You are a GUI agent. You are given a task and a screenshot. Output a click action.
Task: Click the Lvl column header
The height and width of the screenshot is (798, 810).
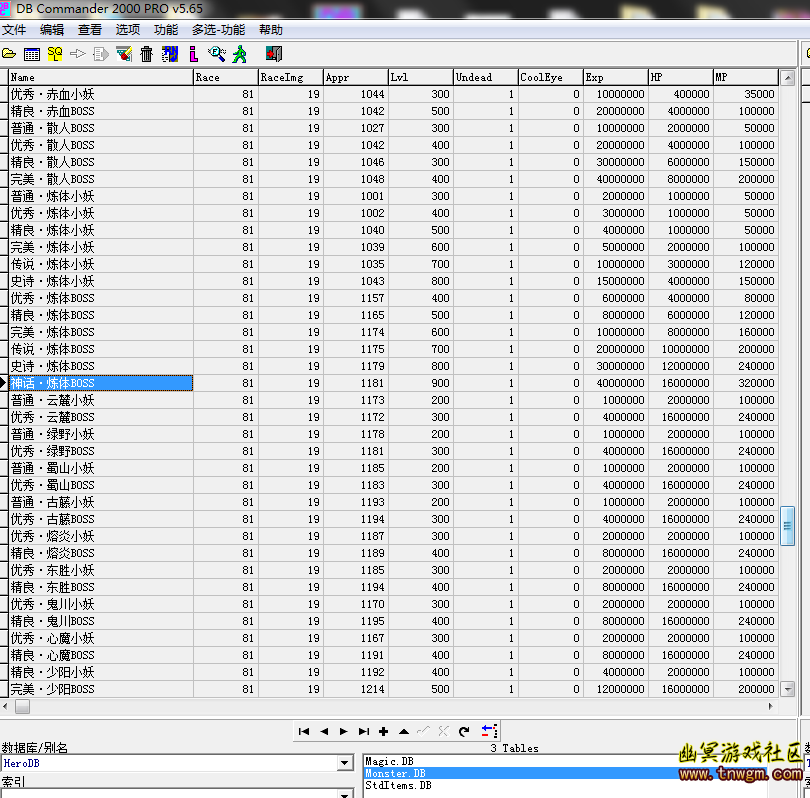pos(421,77)
